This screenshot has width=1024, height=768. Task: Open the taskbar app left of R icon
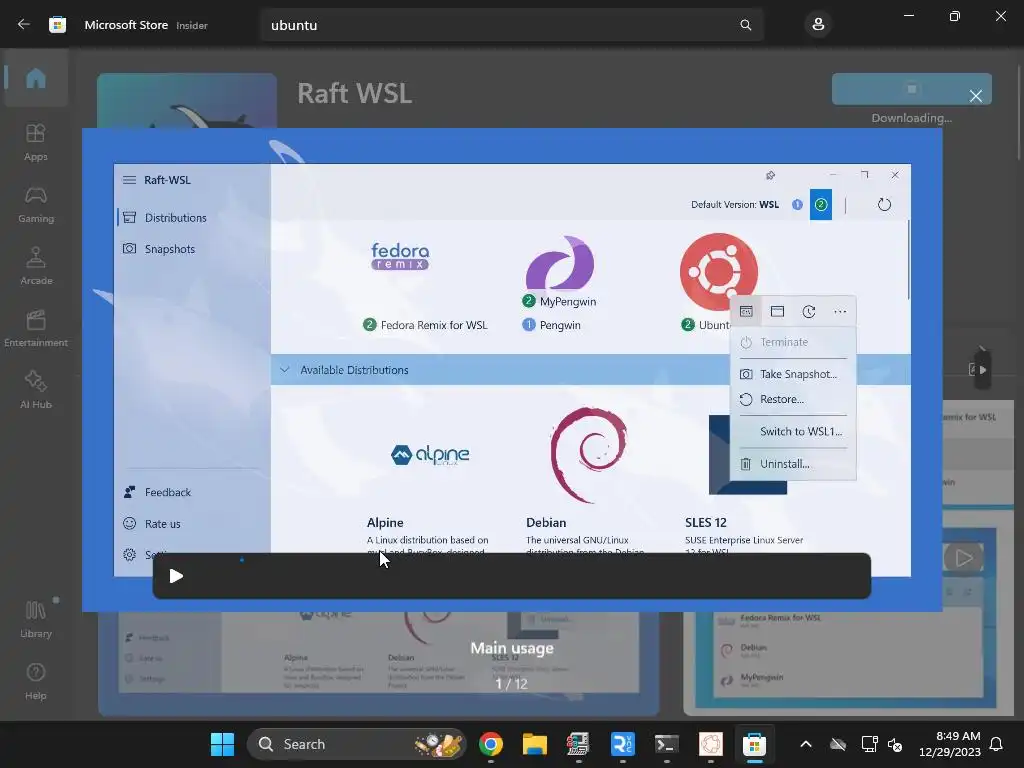tap(578, 744)
